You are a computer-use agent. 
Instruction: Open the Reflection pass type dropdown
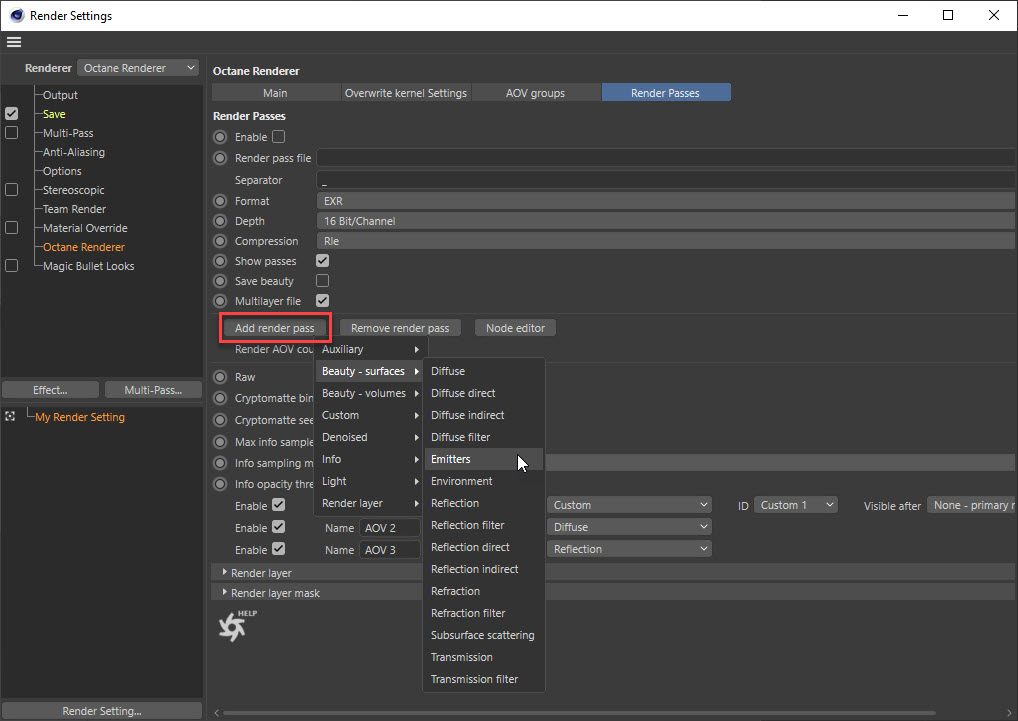point(629,549)
